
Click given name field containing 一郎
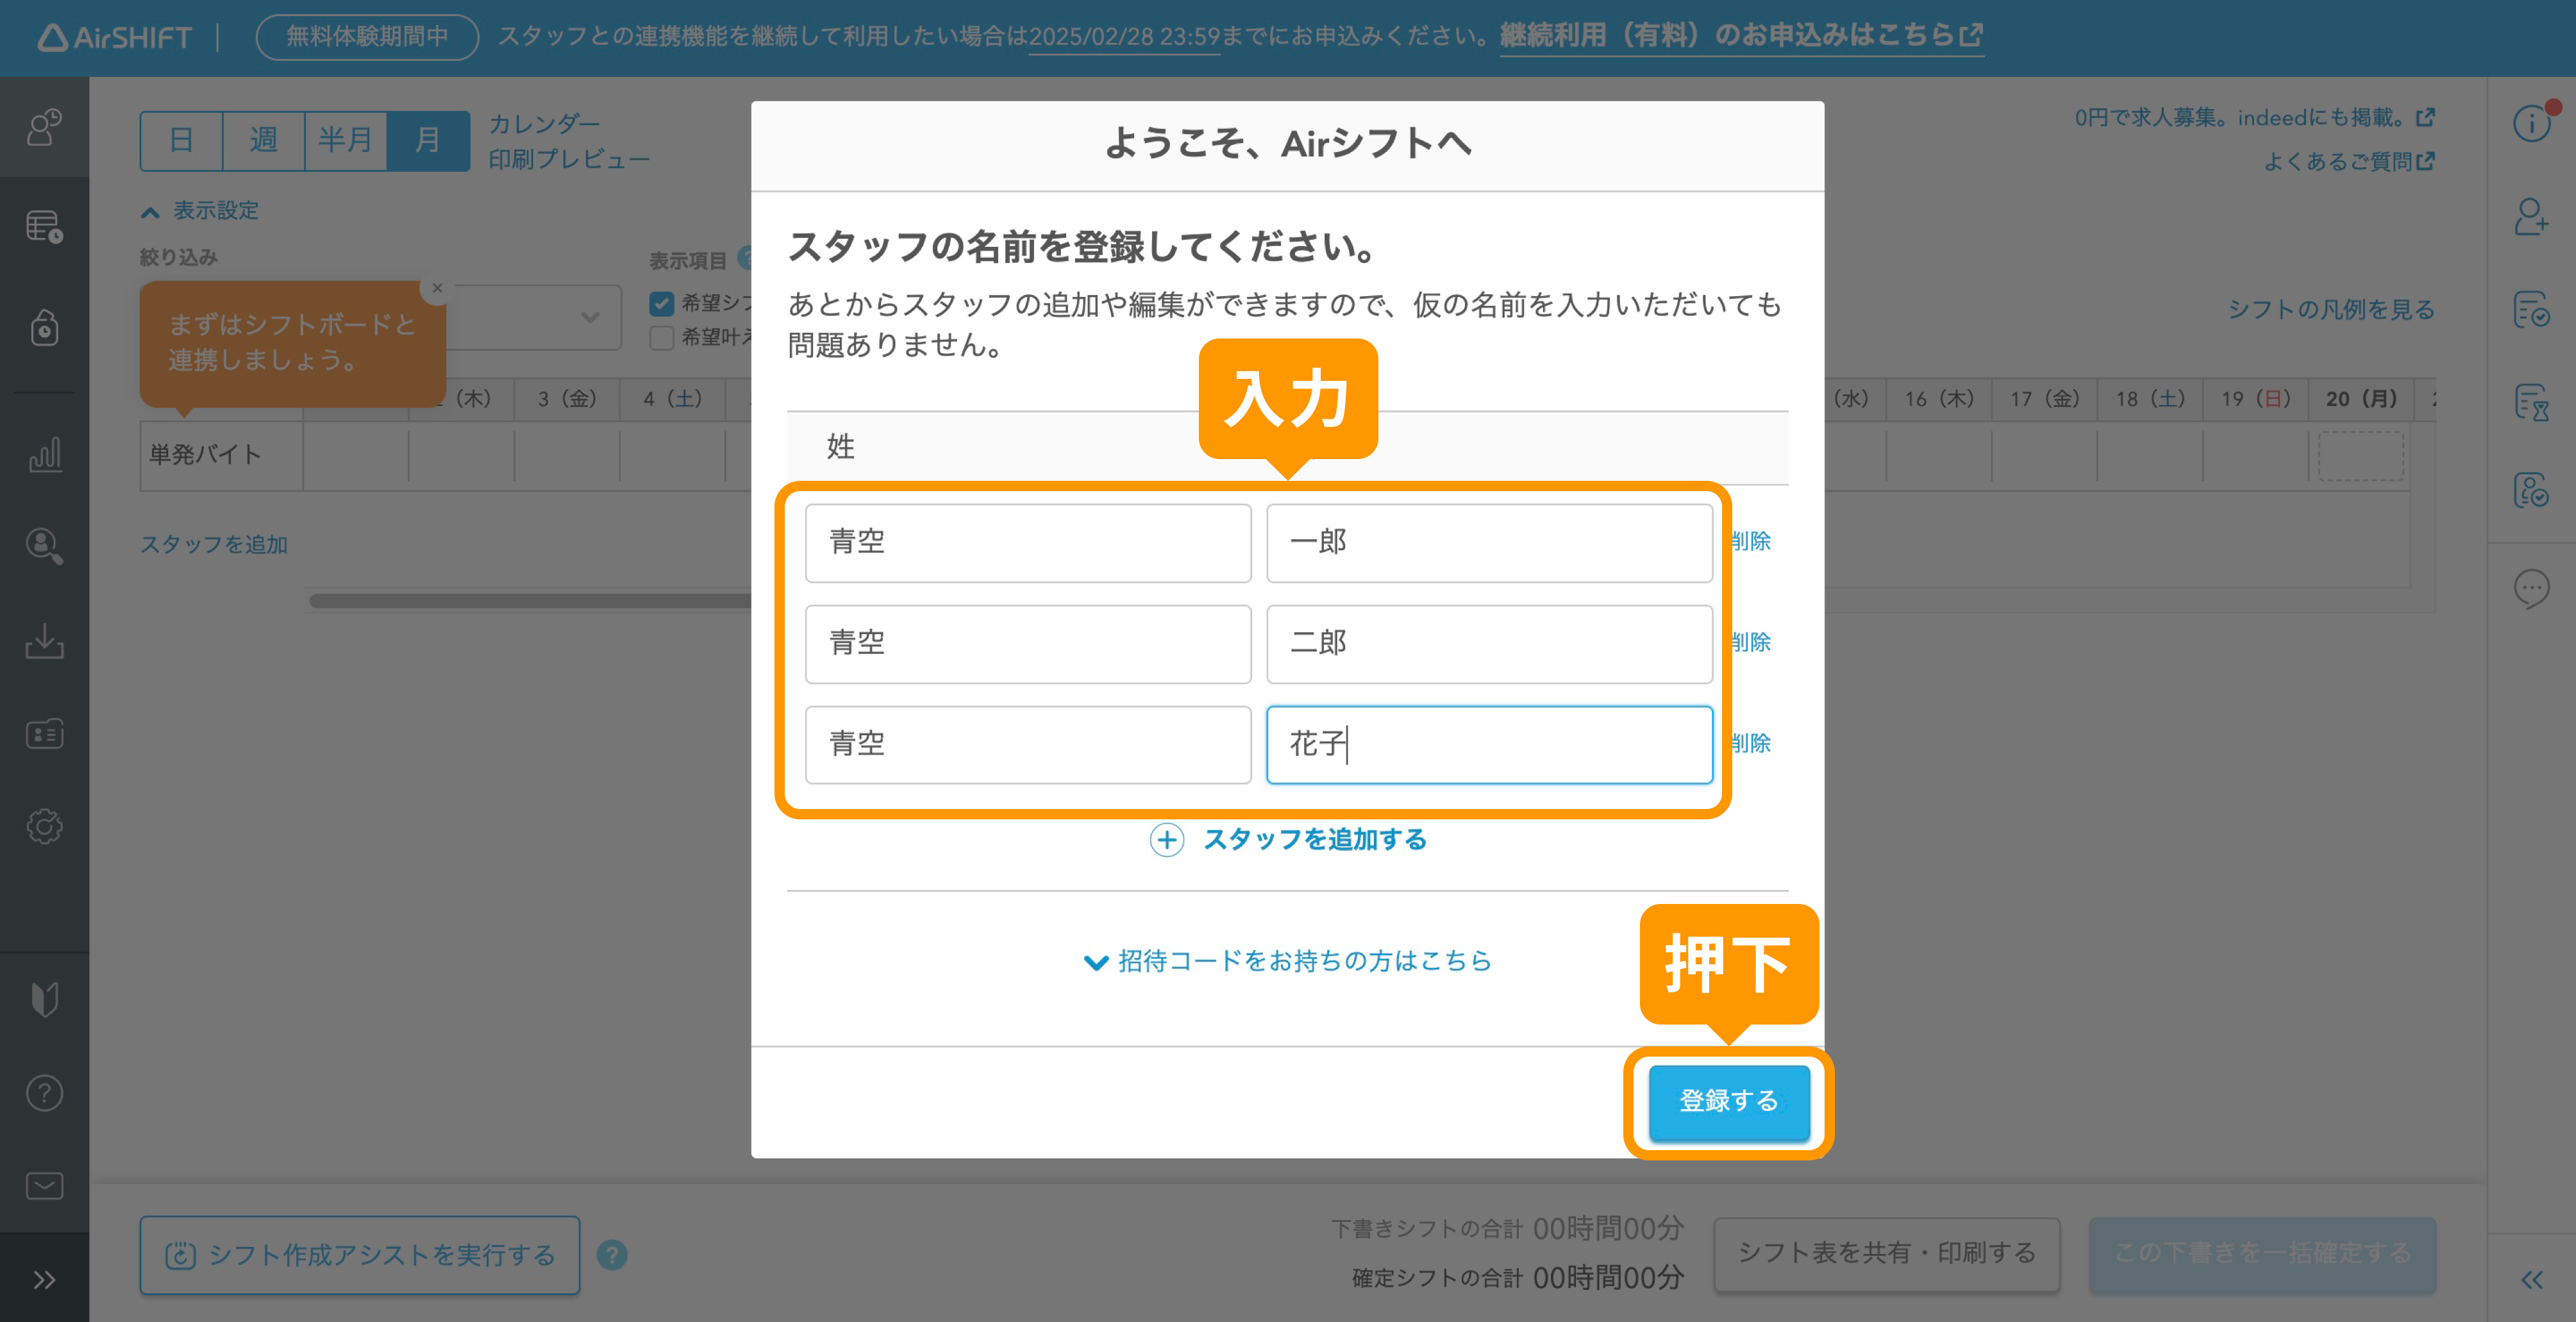tap(1489, 543)
